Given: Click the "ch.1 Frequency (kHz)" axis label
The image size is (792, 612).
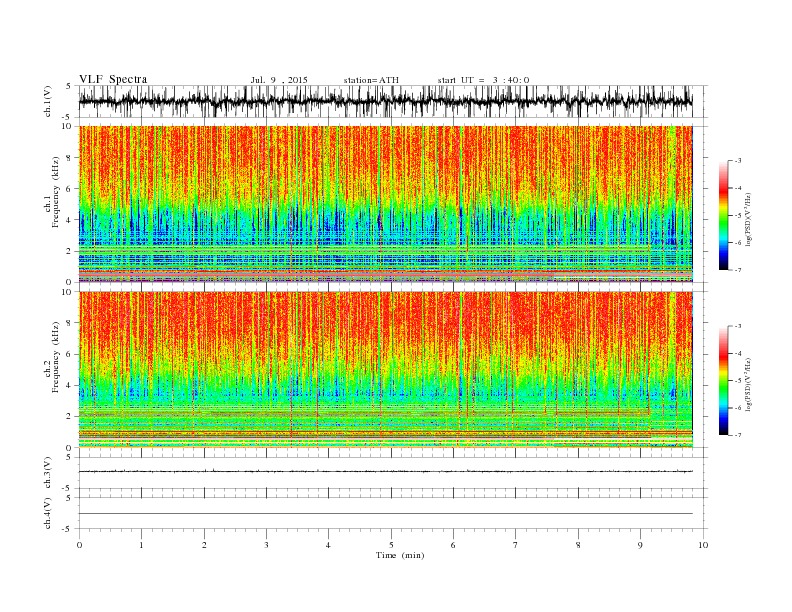Looking at the screenshot, I should tap(51, 192).
